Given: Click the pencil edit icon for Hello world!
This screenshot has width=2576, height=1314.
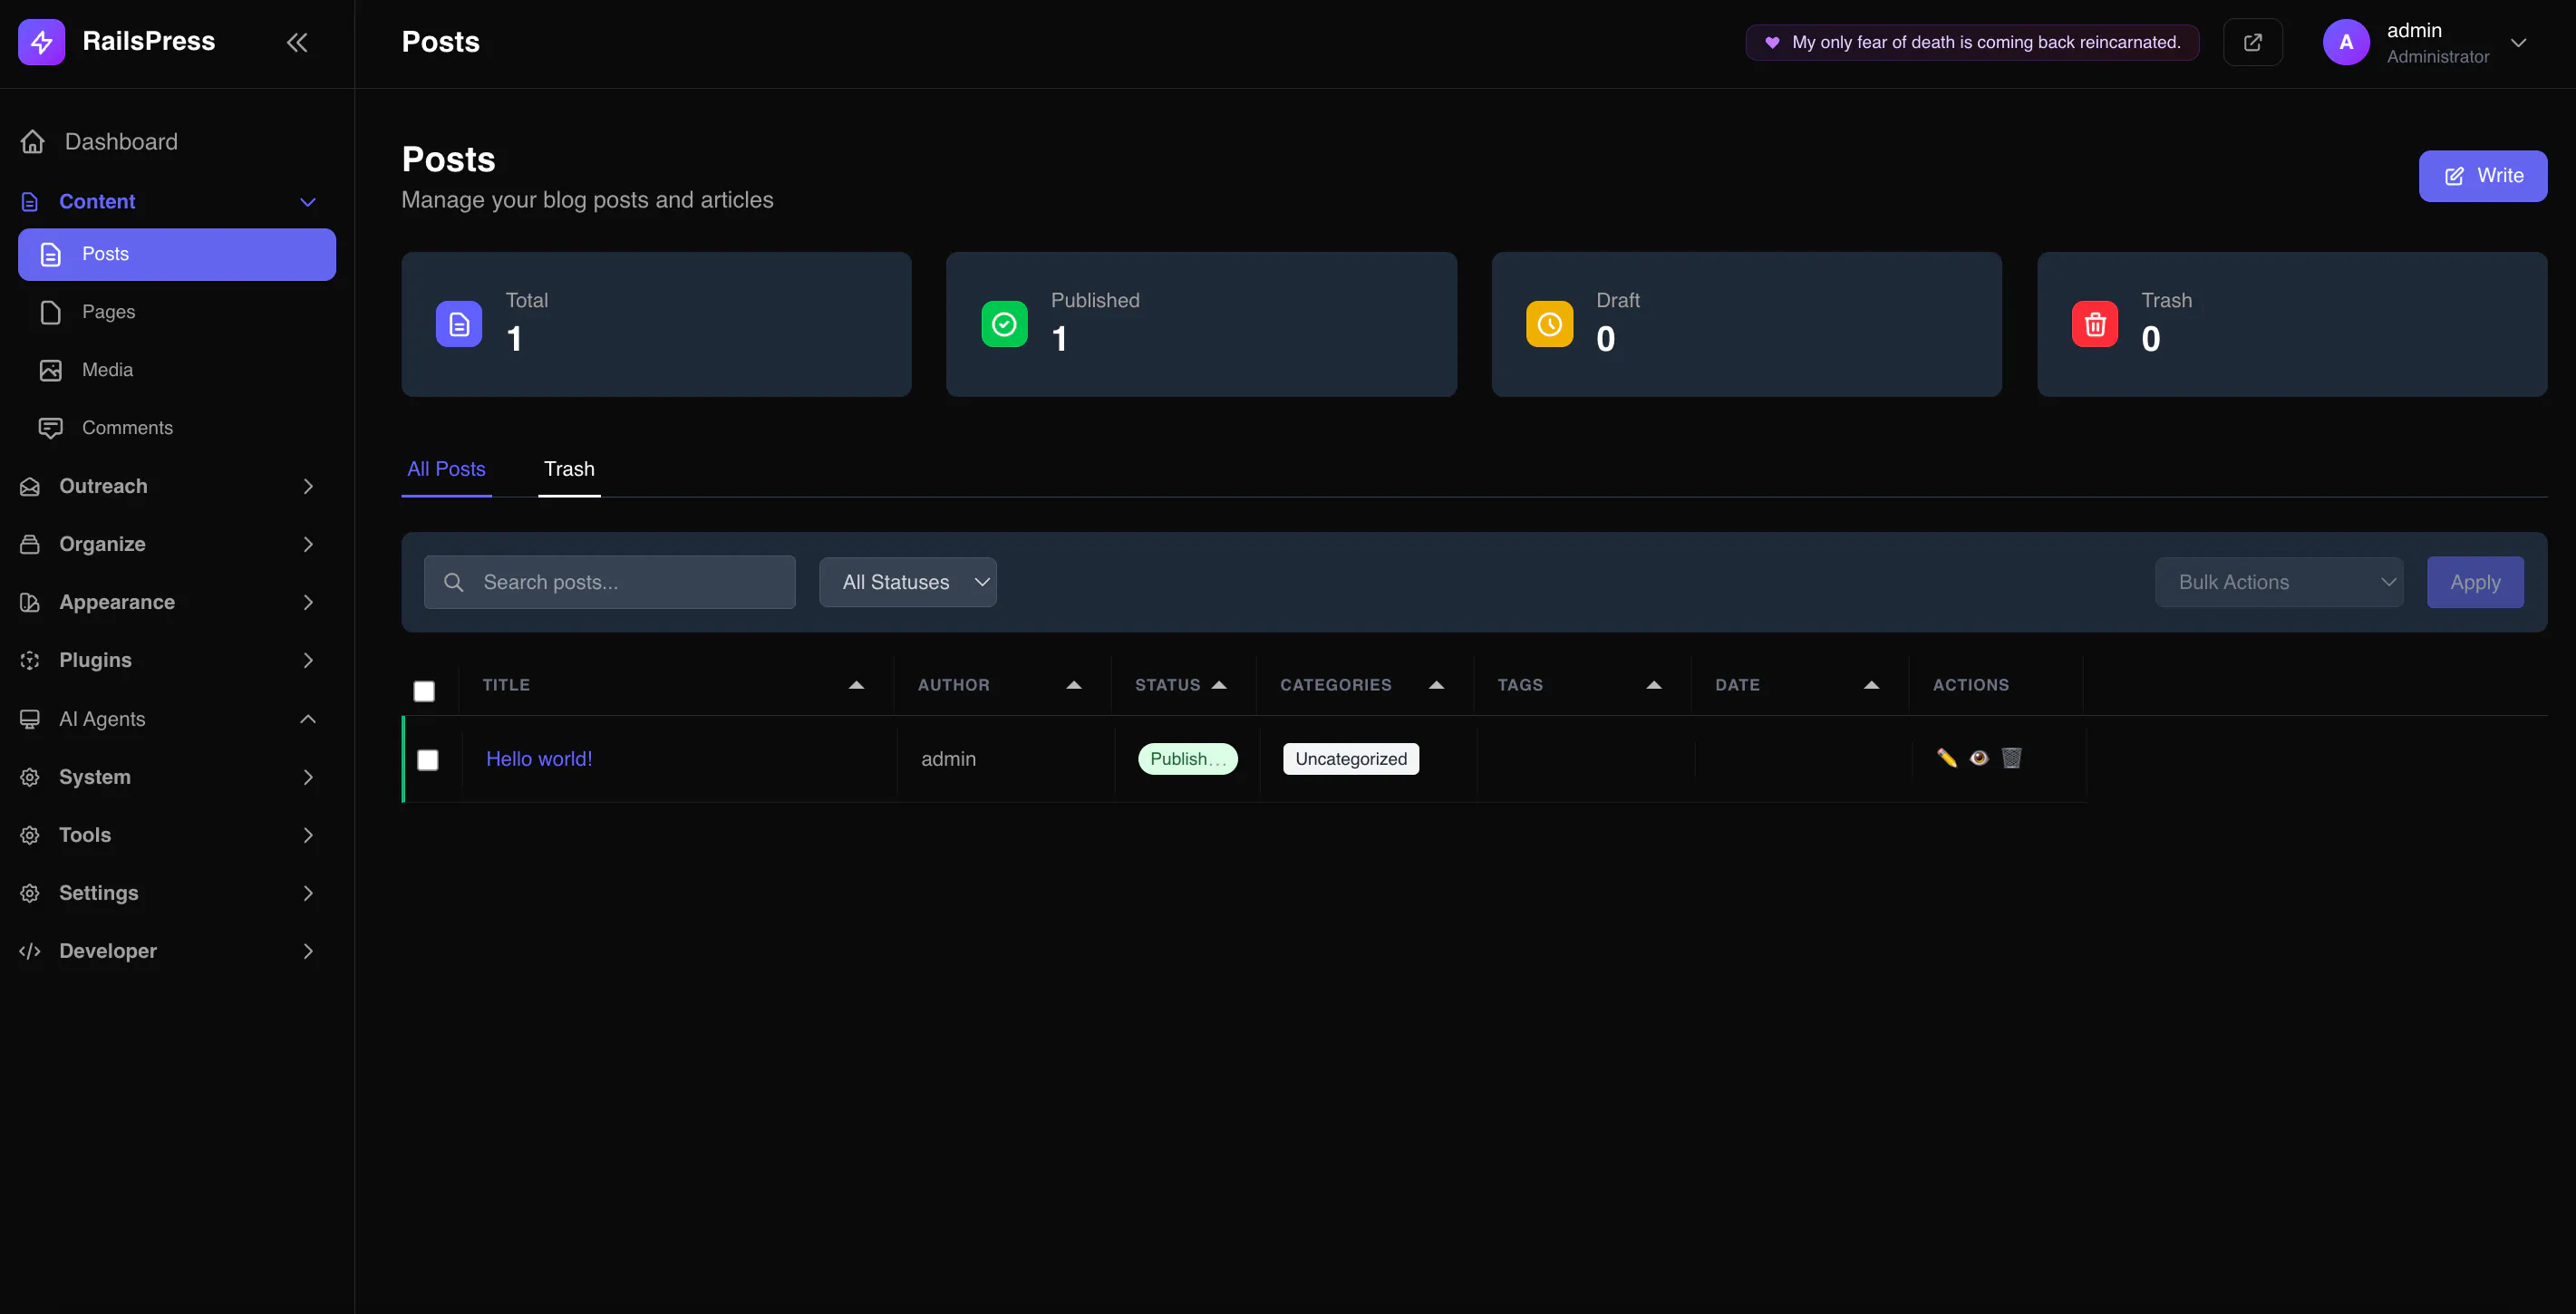Looking at the screenshot, I should 1946,758.
